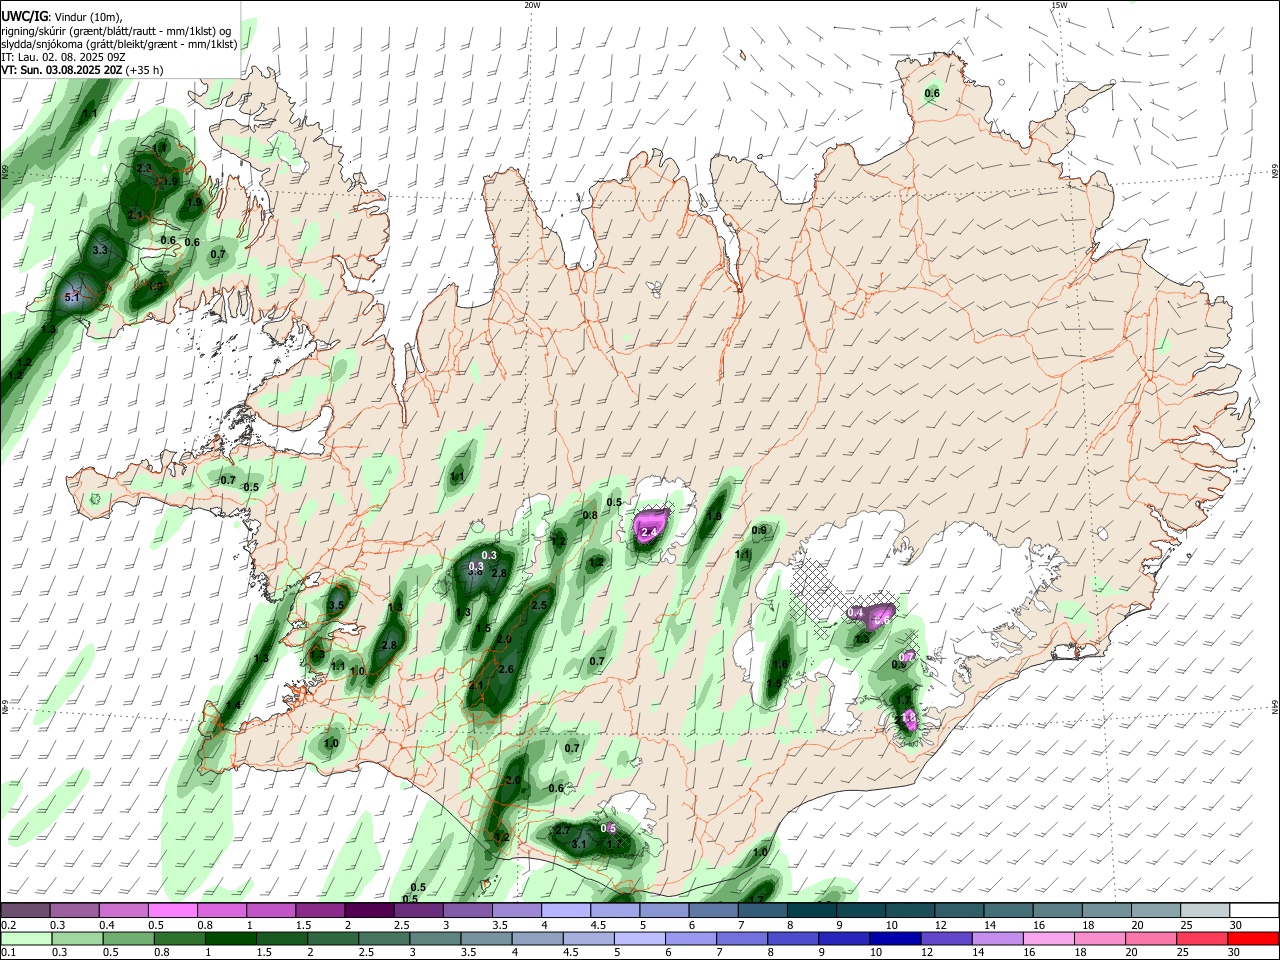Pick the lightest green rain swatch between 0.1 and 0.3

pos(25,938)
